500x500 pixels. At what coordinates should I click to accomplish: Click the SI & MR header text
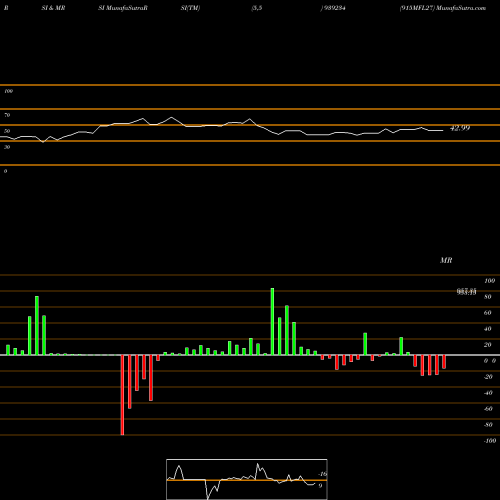click(x=53, y=8)
